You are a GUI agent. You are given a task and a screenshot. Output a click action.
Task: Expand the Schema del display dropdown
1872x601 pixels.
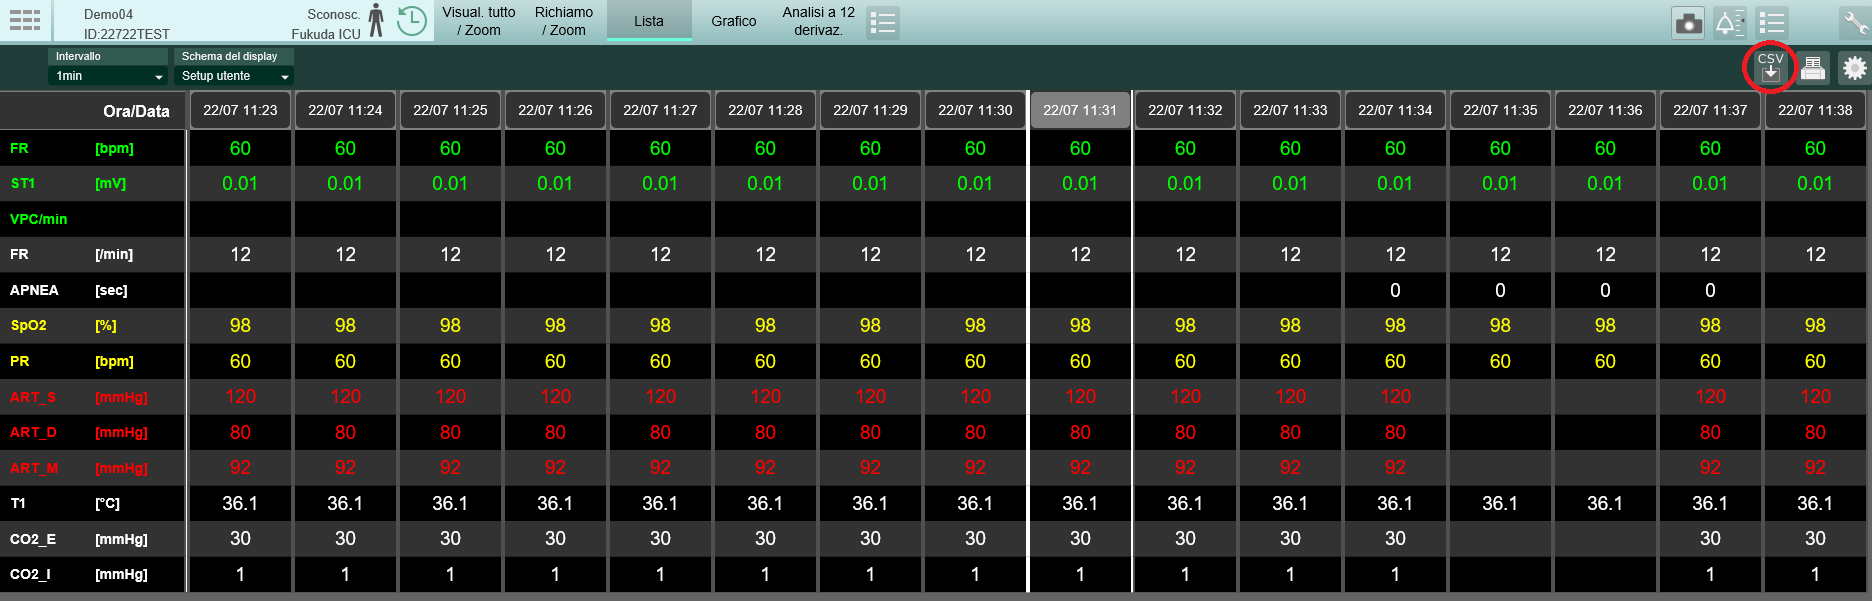click(x=234, y=76)
